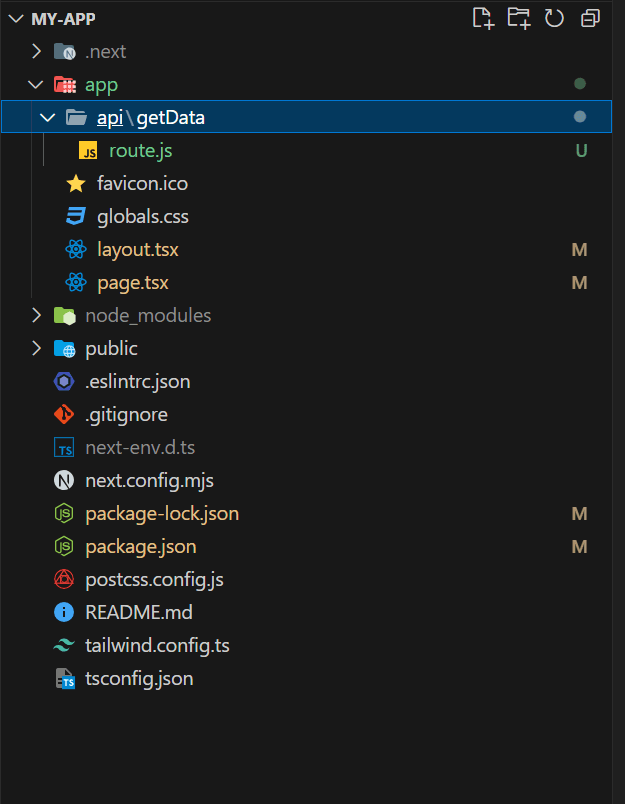Select the app folder name
This screenshot has height=804, width=625.
click(102, 86)
